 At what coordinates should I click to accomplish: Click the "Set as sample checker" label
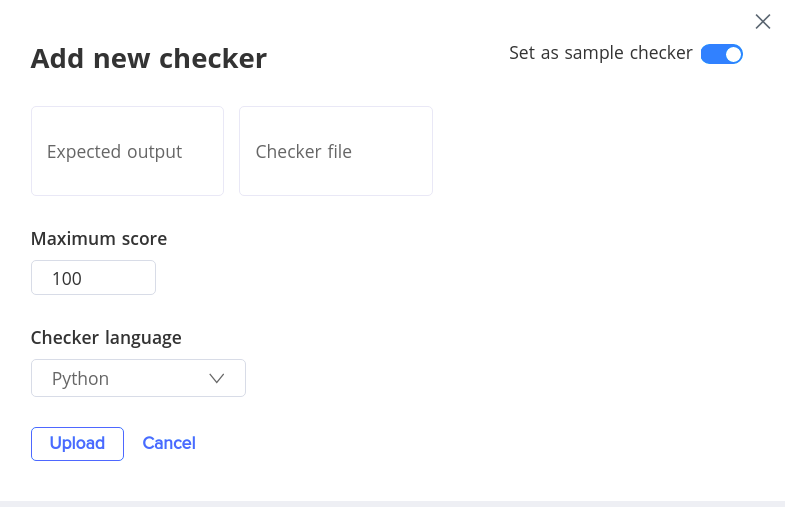[x=600, y=54]
